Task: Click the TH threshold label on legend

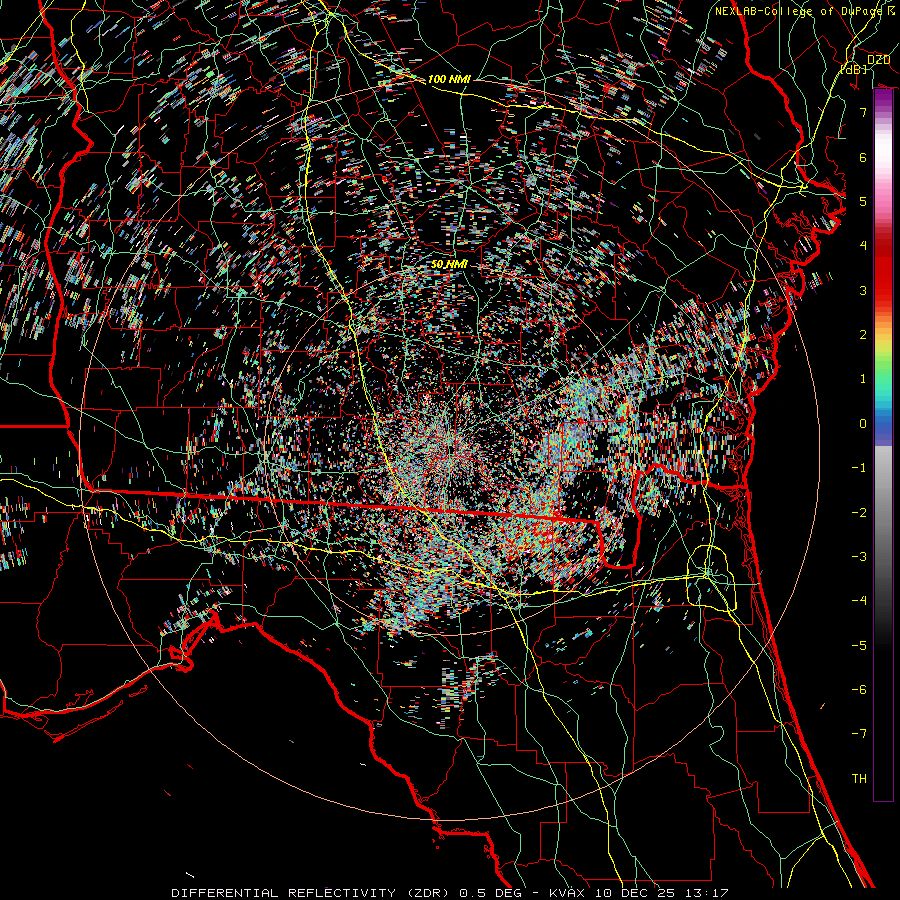Action: click(x=859, y=779)
